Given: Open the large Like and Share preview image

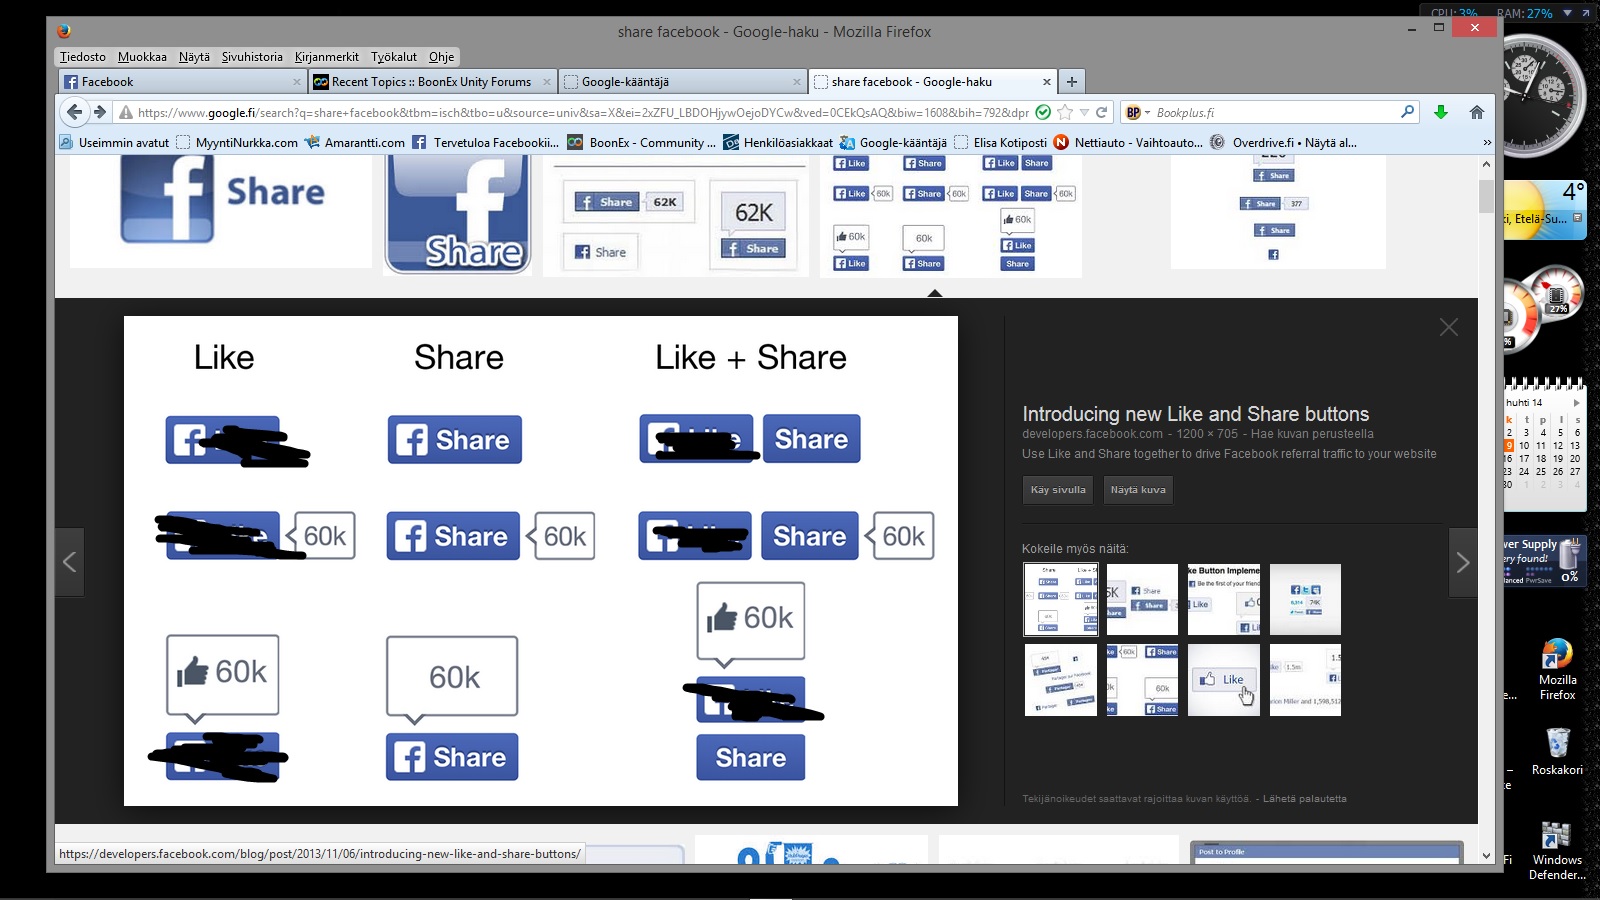Looking at the screenshot, I should 541,561.
